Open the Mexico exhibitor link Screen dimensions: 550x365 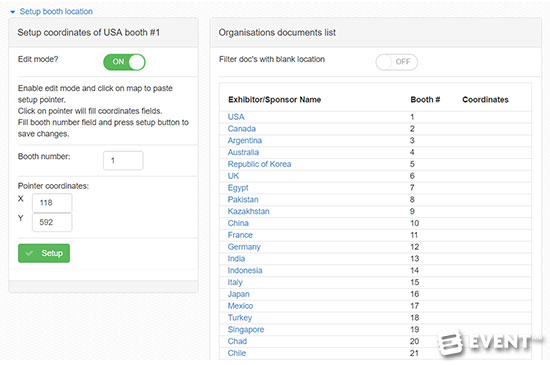(x=240, y=306)
